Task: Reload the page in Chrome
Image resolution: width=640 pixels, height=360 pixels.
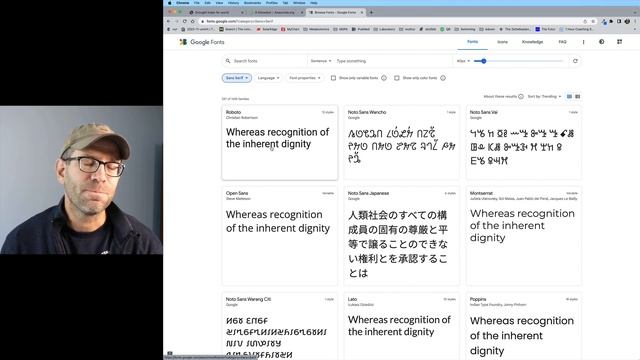Action: tap(184, 21)
